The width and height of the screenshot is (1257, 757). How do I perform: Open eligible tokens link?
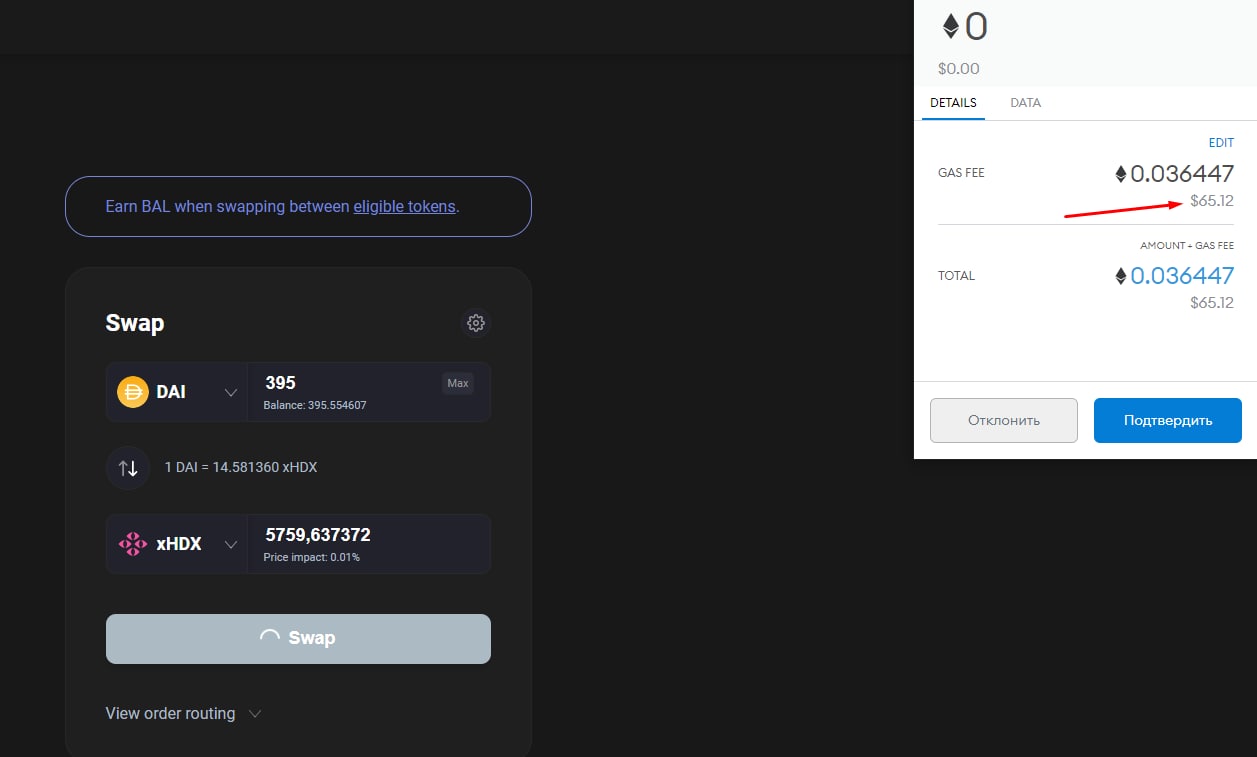(405, 207)
